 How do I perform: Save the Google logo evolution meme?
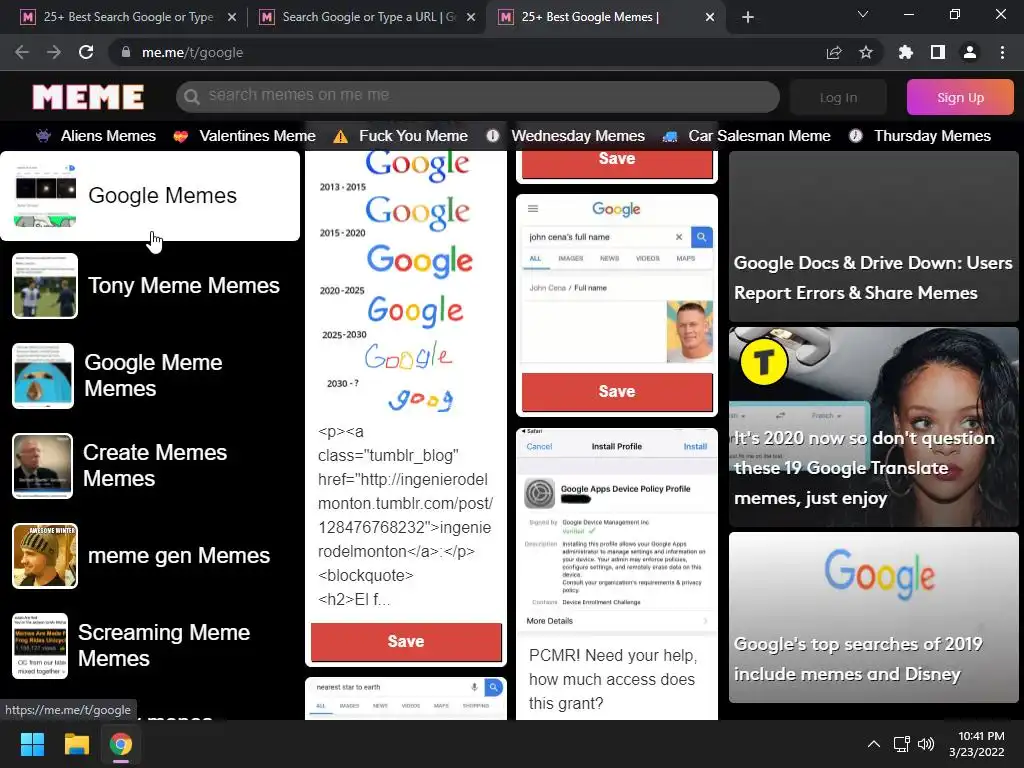(406, 641)
